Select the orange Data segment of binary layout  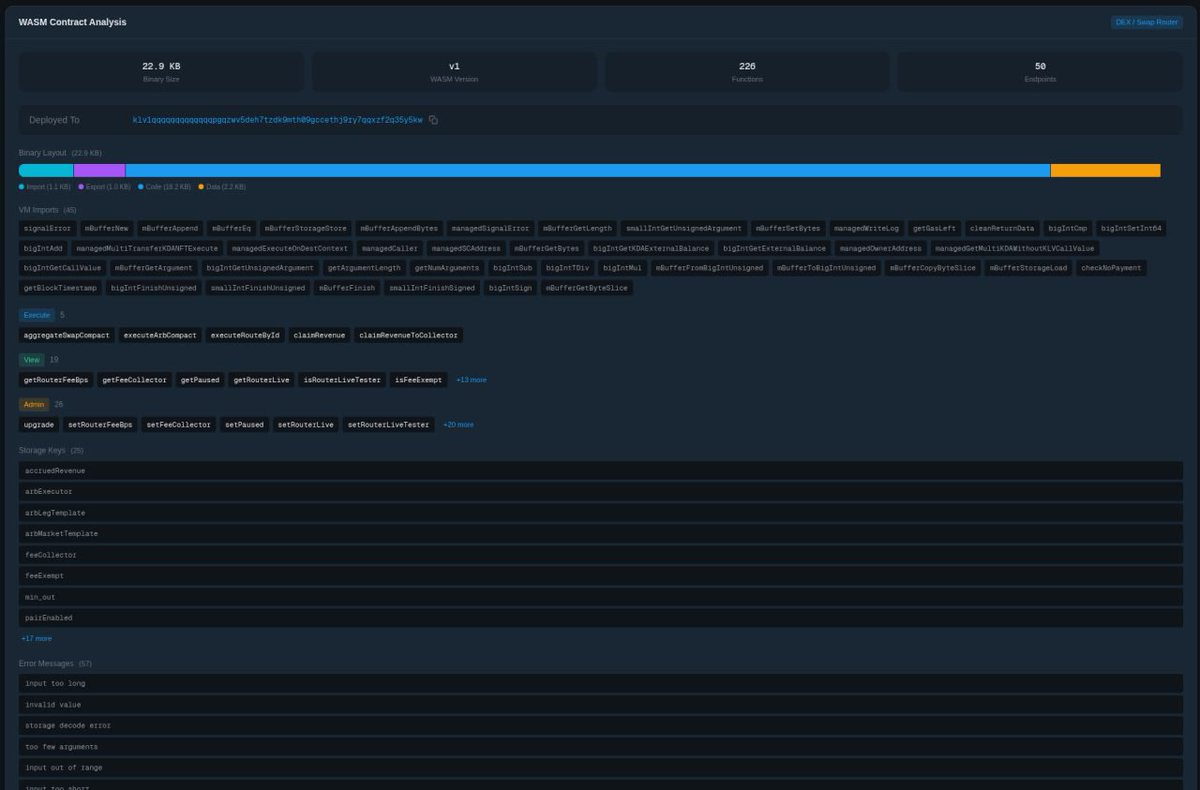[x=1105, y=170]
